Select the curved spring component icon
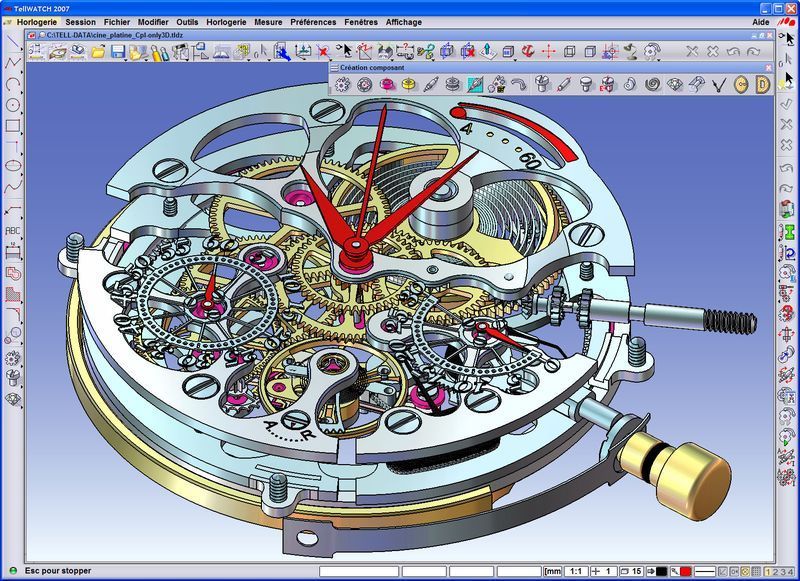The image size is (800, 581). pyautogui.click(x=519, y=84)
